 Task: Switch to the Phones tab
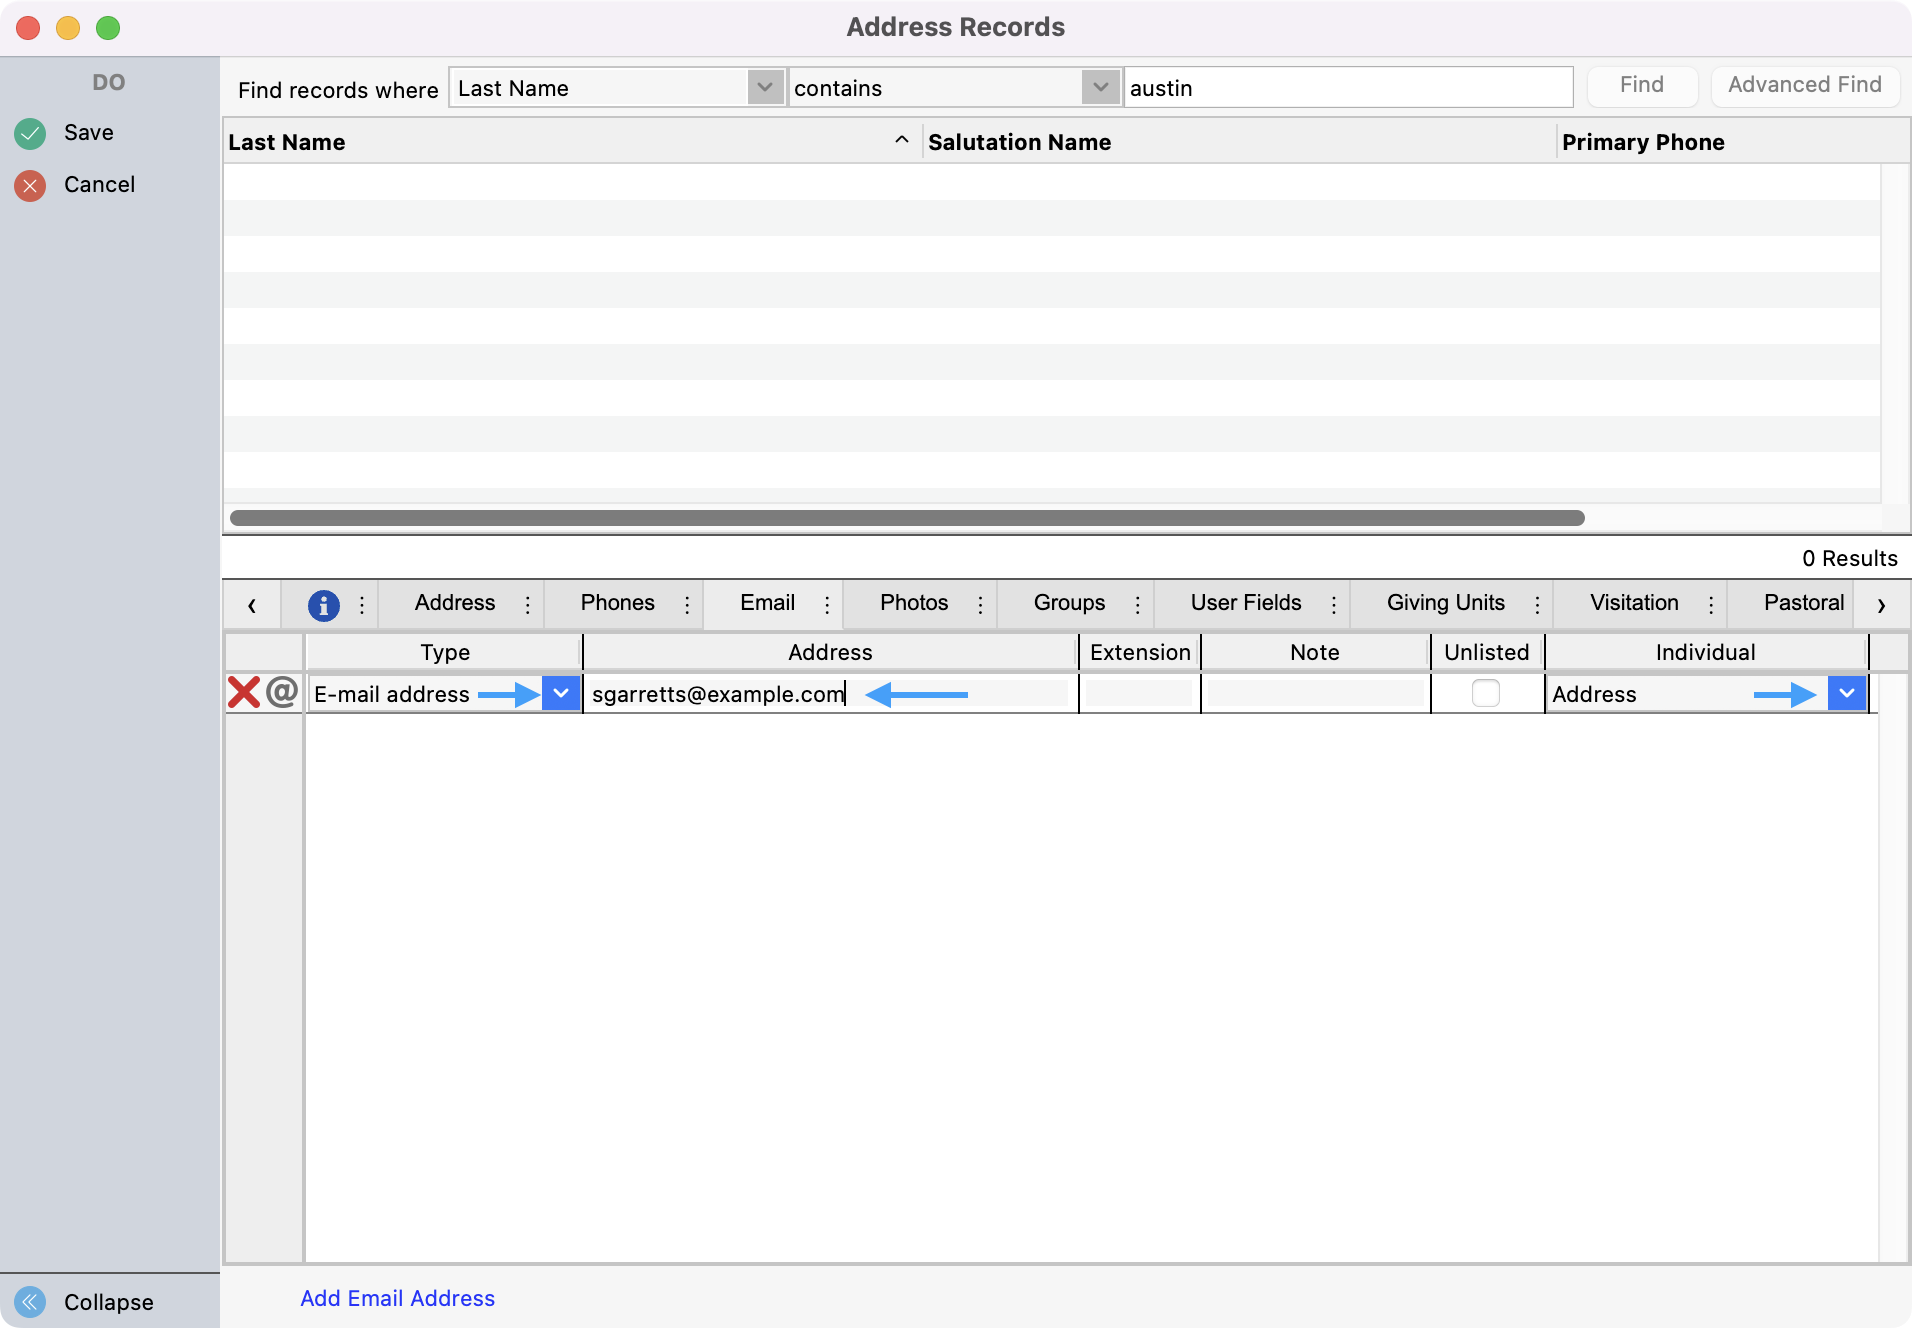[617, 603]
